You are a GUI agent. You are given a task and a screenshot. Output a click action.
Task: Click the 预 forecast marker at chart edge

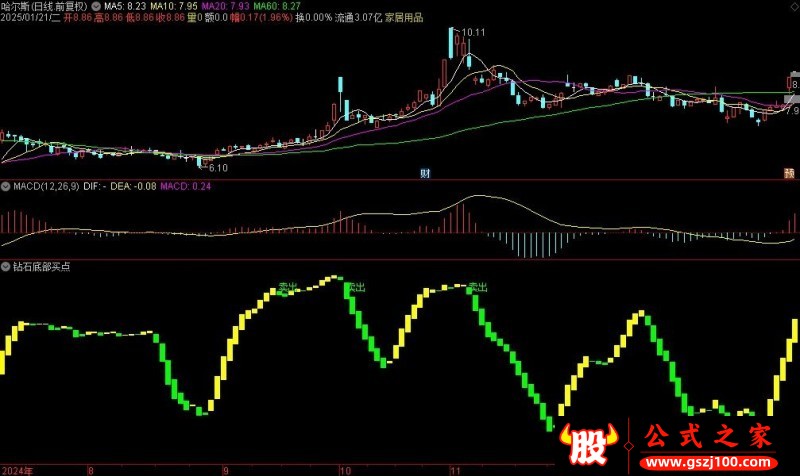789,173
